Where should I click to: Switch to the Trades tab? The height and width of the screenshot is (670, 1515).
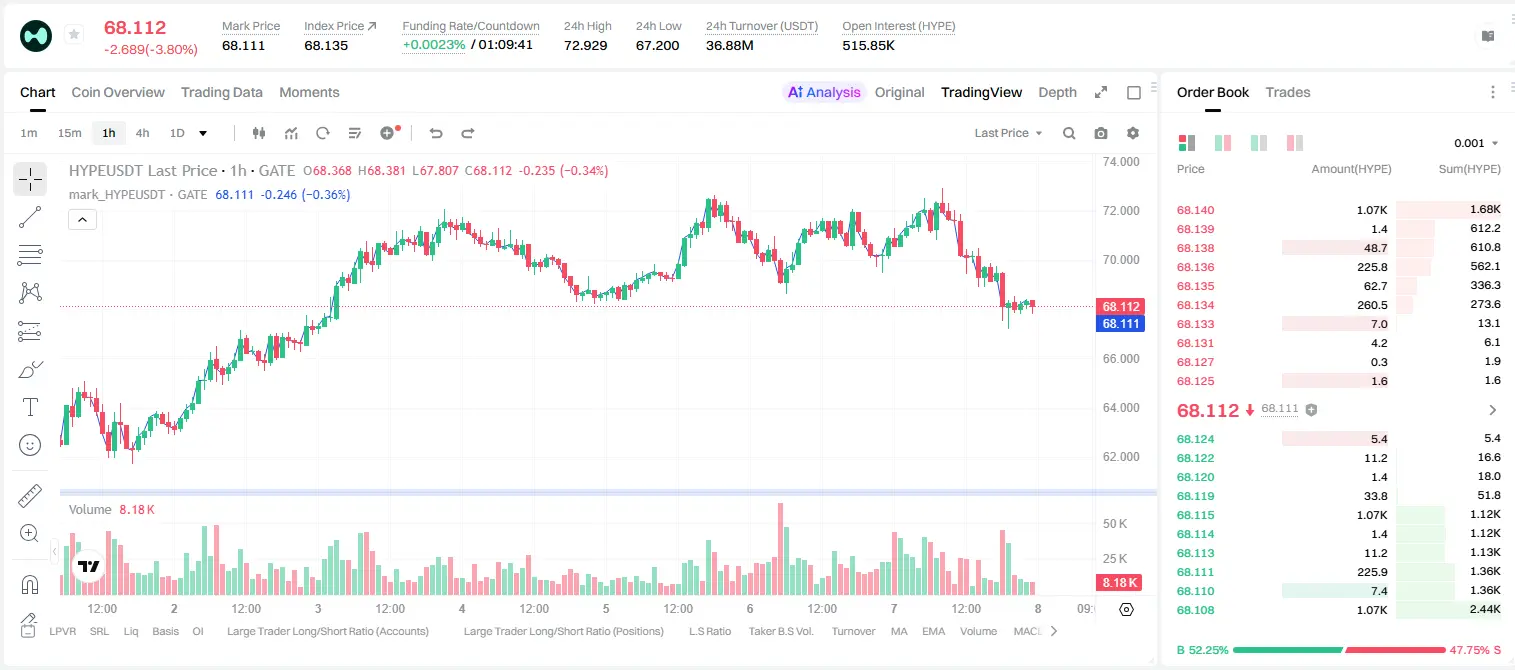click(x=1288, y=92)
